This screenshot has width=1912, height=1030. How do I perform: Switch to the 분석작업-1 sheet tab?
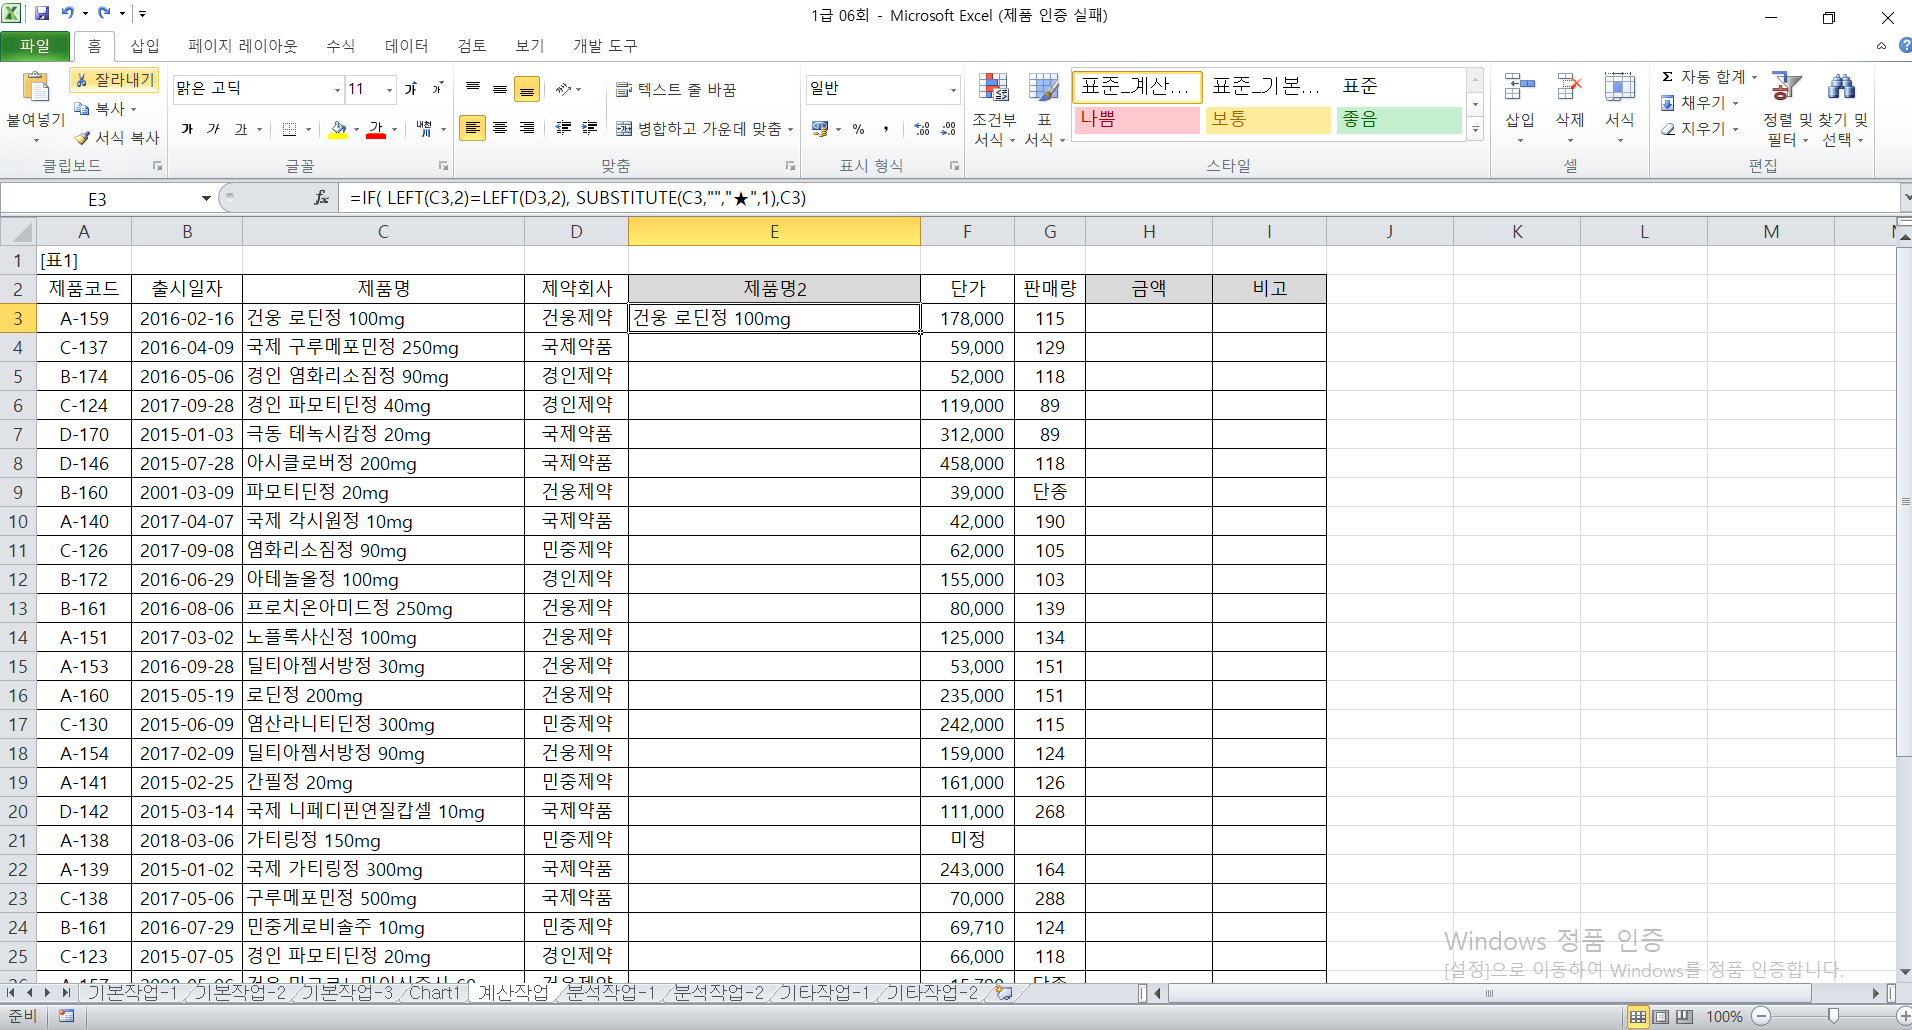[610, 993]
